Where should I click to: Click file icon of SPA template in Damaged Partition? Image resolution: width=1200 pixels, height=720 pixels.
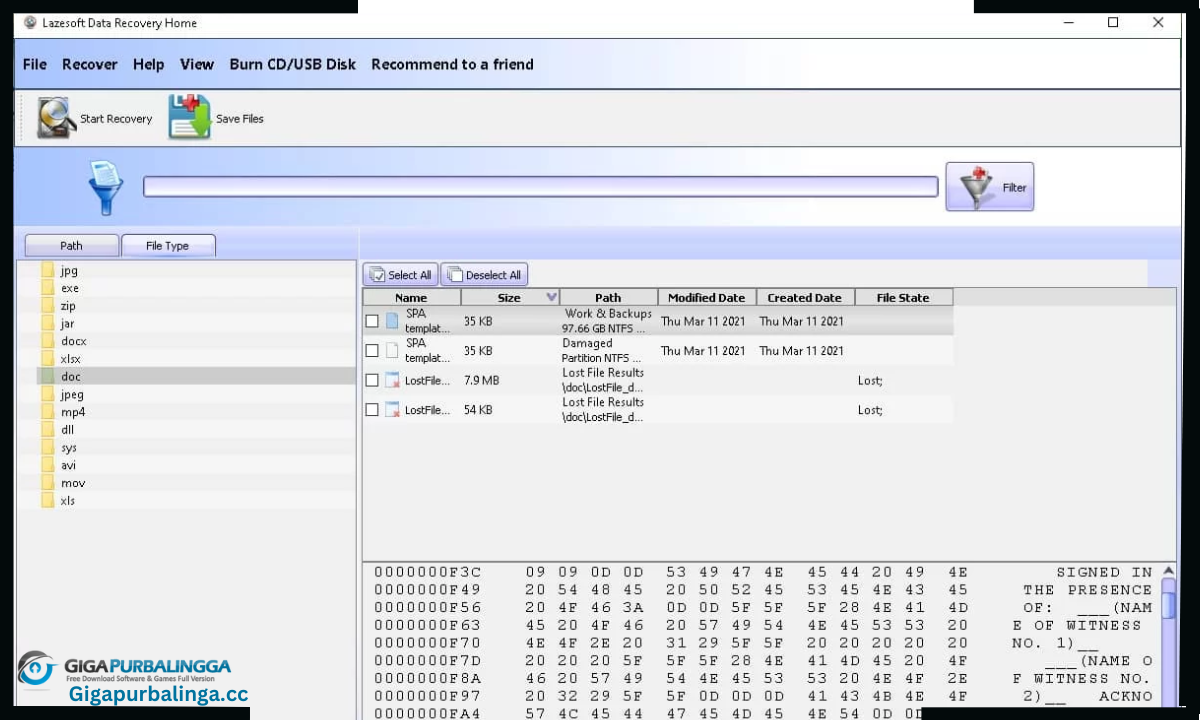tap(393, 351)
